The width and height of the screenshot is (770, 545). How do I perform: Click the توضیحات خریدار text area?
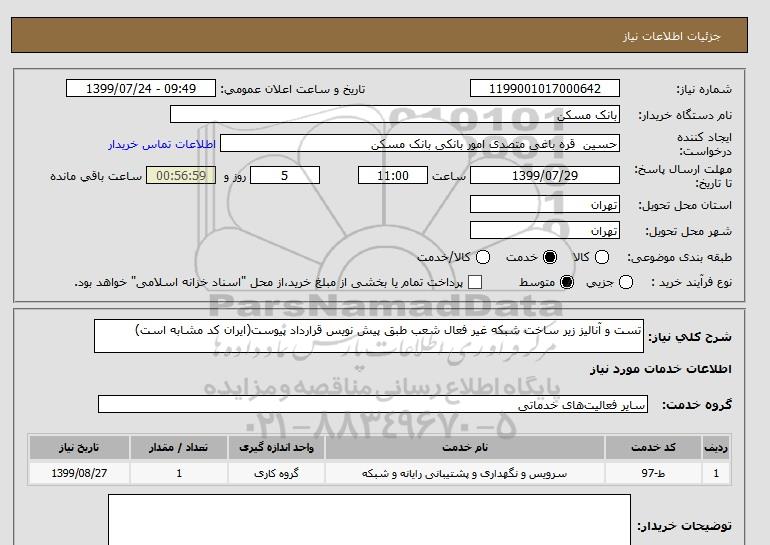coord(369,520)
